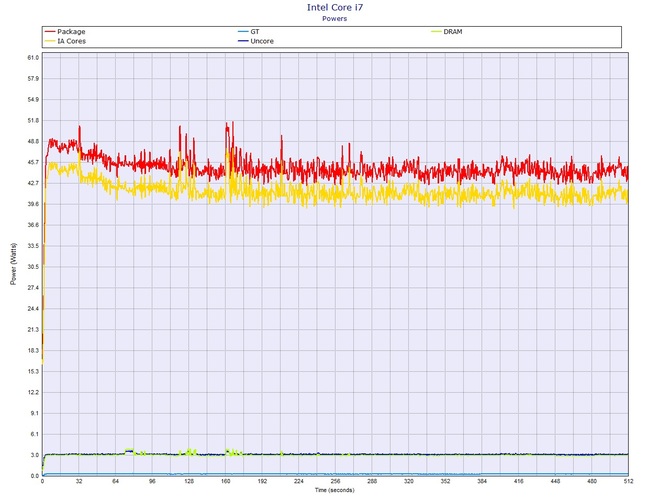This screenshot has height=502, width=670.
Task: Click the 33.5 y-axis value
Action: point(33,246)
